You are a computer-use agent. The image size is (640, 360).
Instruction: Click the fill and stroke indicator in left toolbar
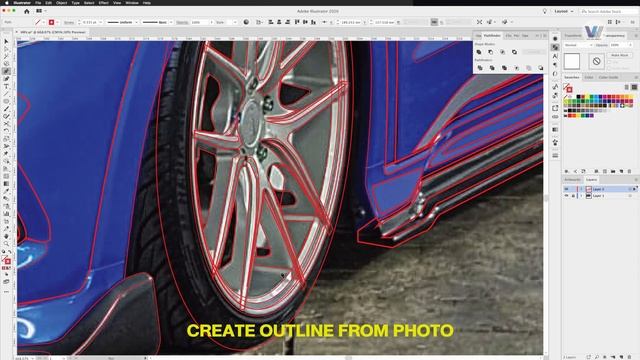pyautogui.click(x=6, y=260)
